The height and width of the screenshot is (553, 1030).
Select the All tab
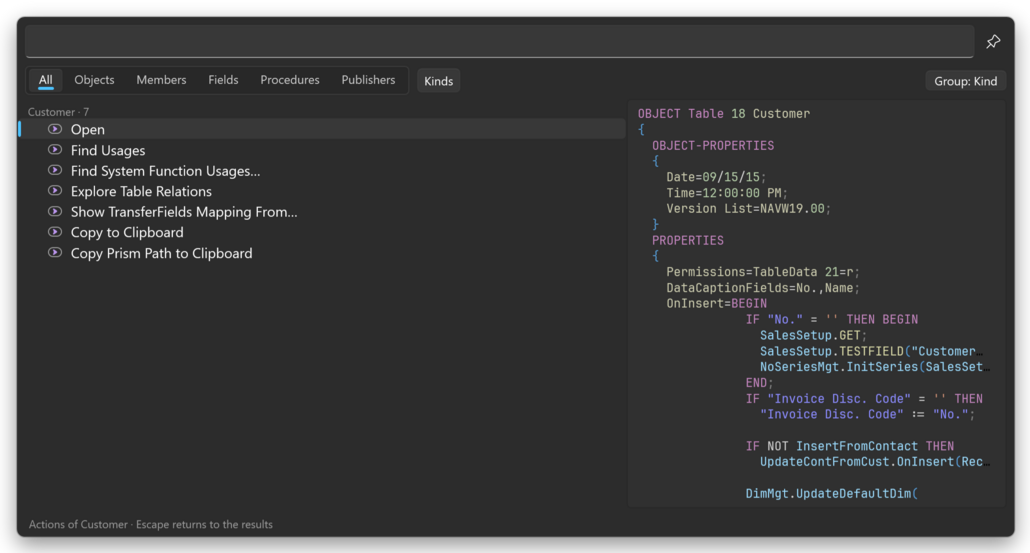(x=45, y=80)
